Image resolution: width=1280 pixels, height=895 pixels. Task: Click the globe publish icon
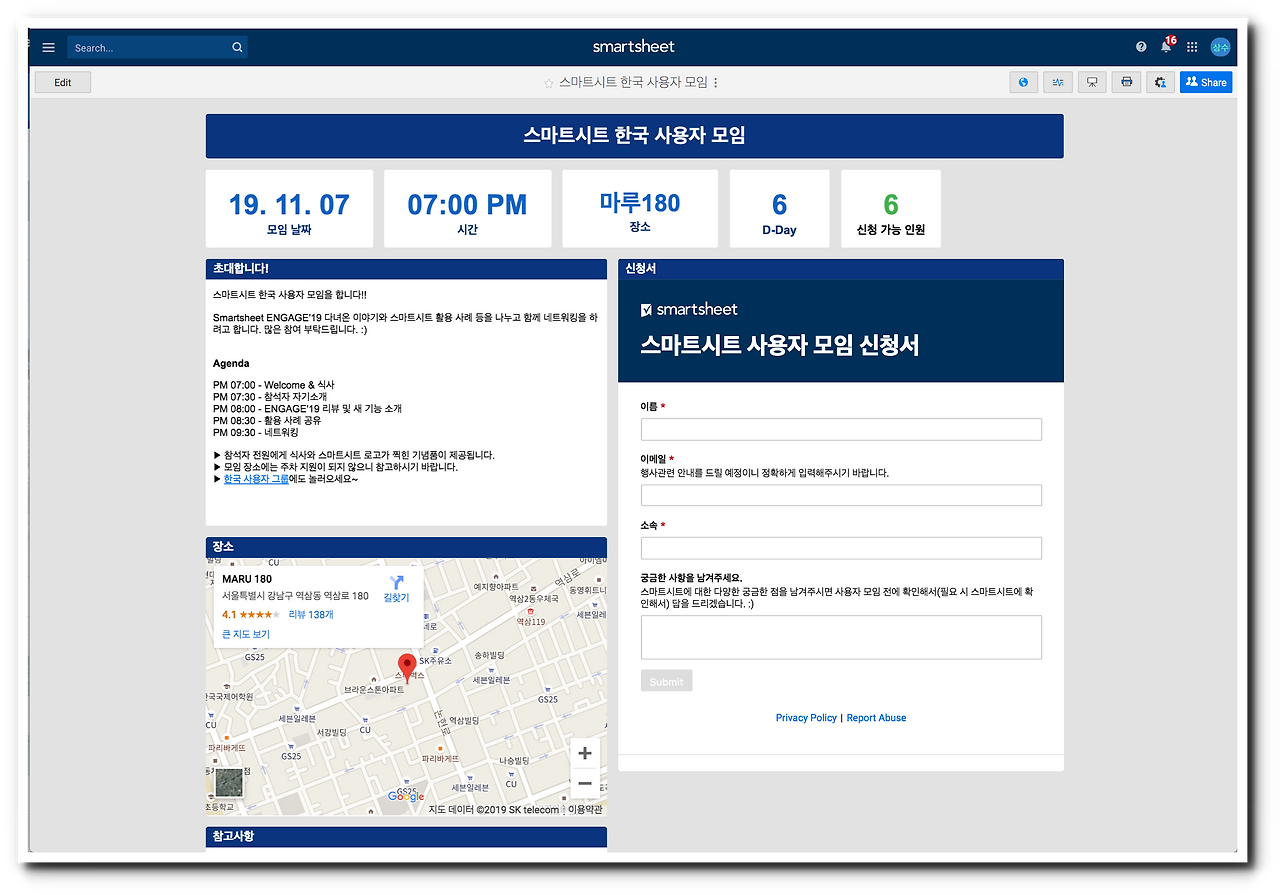[x=1023, y=82]
